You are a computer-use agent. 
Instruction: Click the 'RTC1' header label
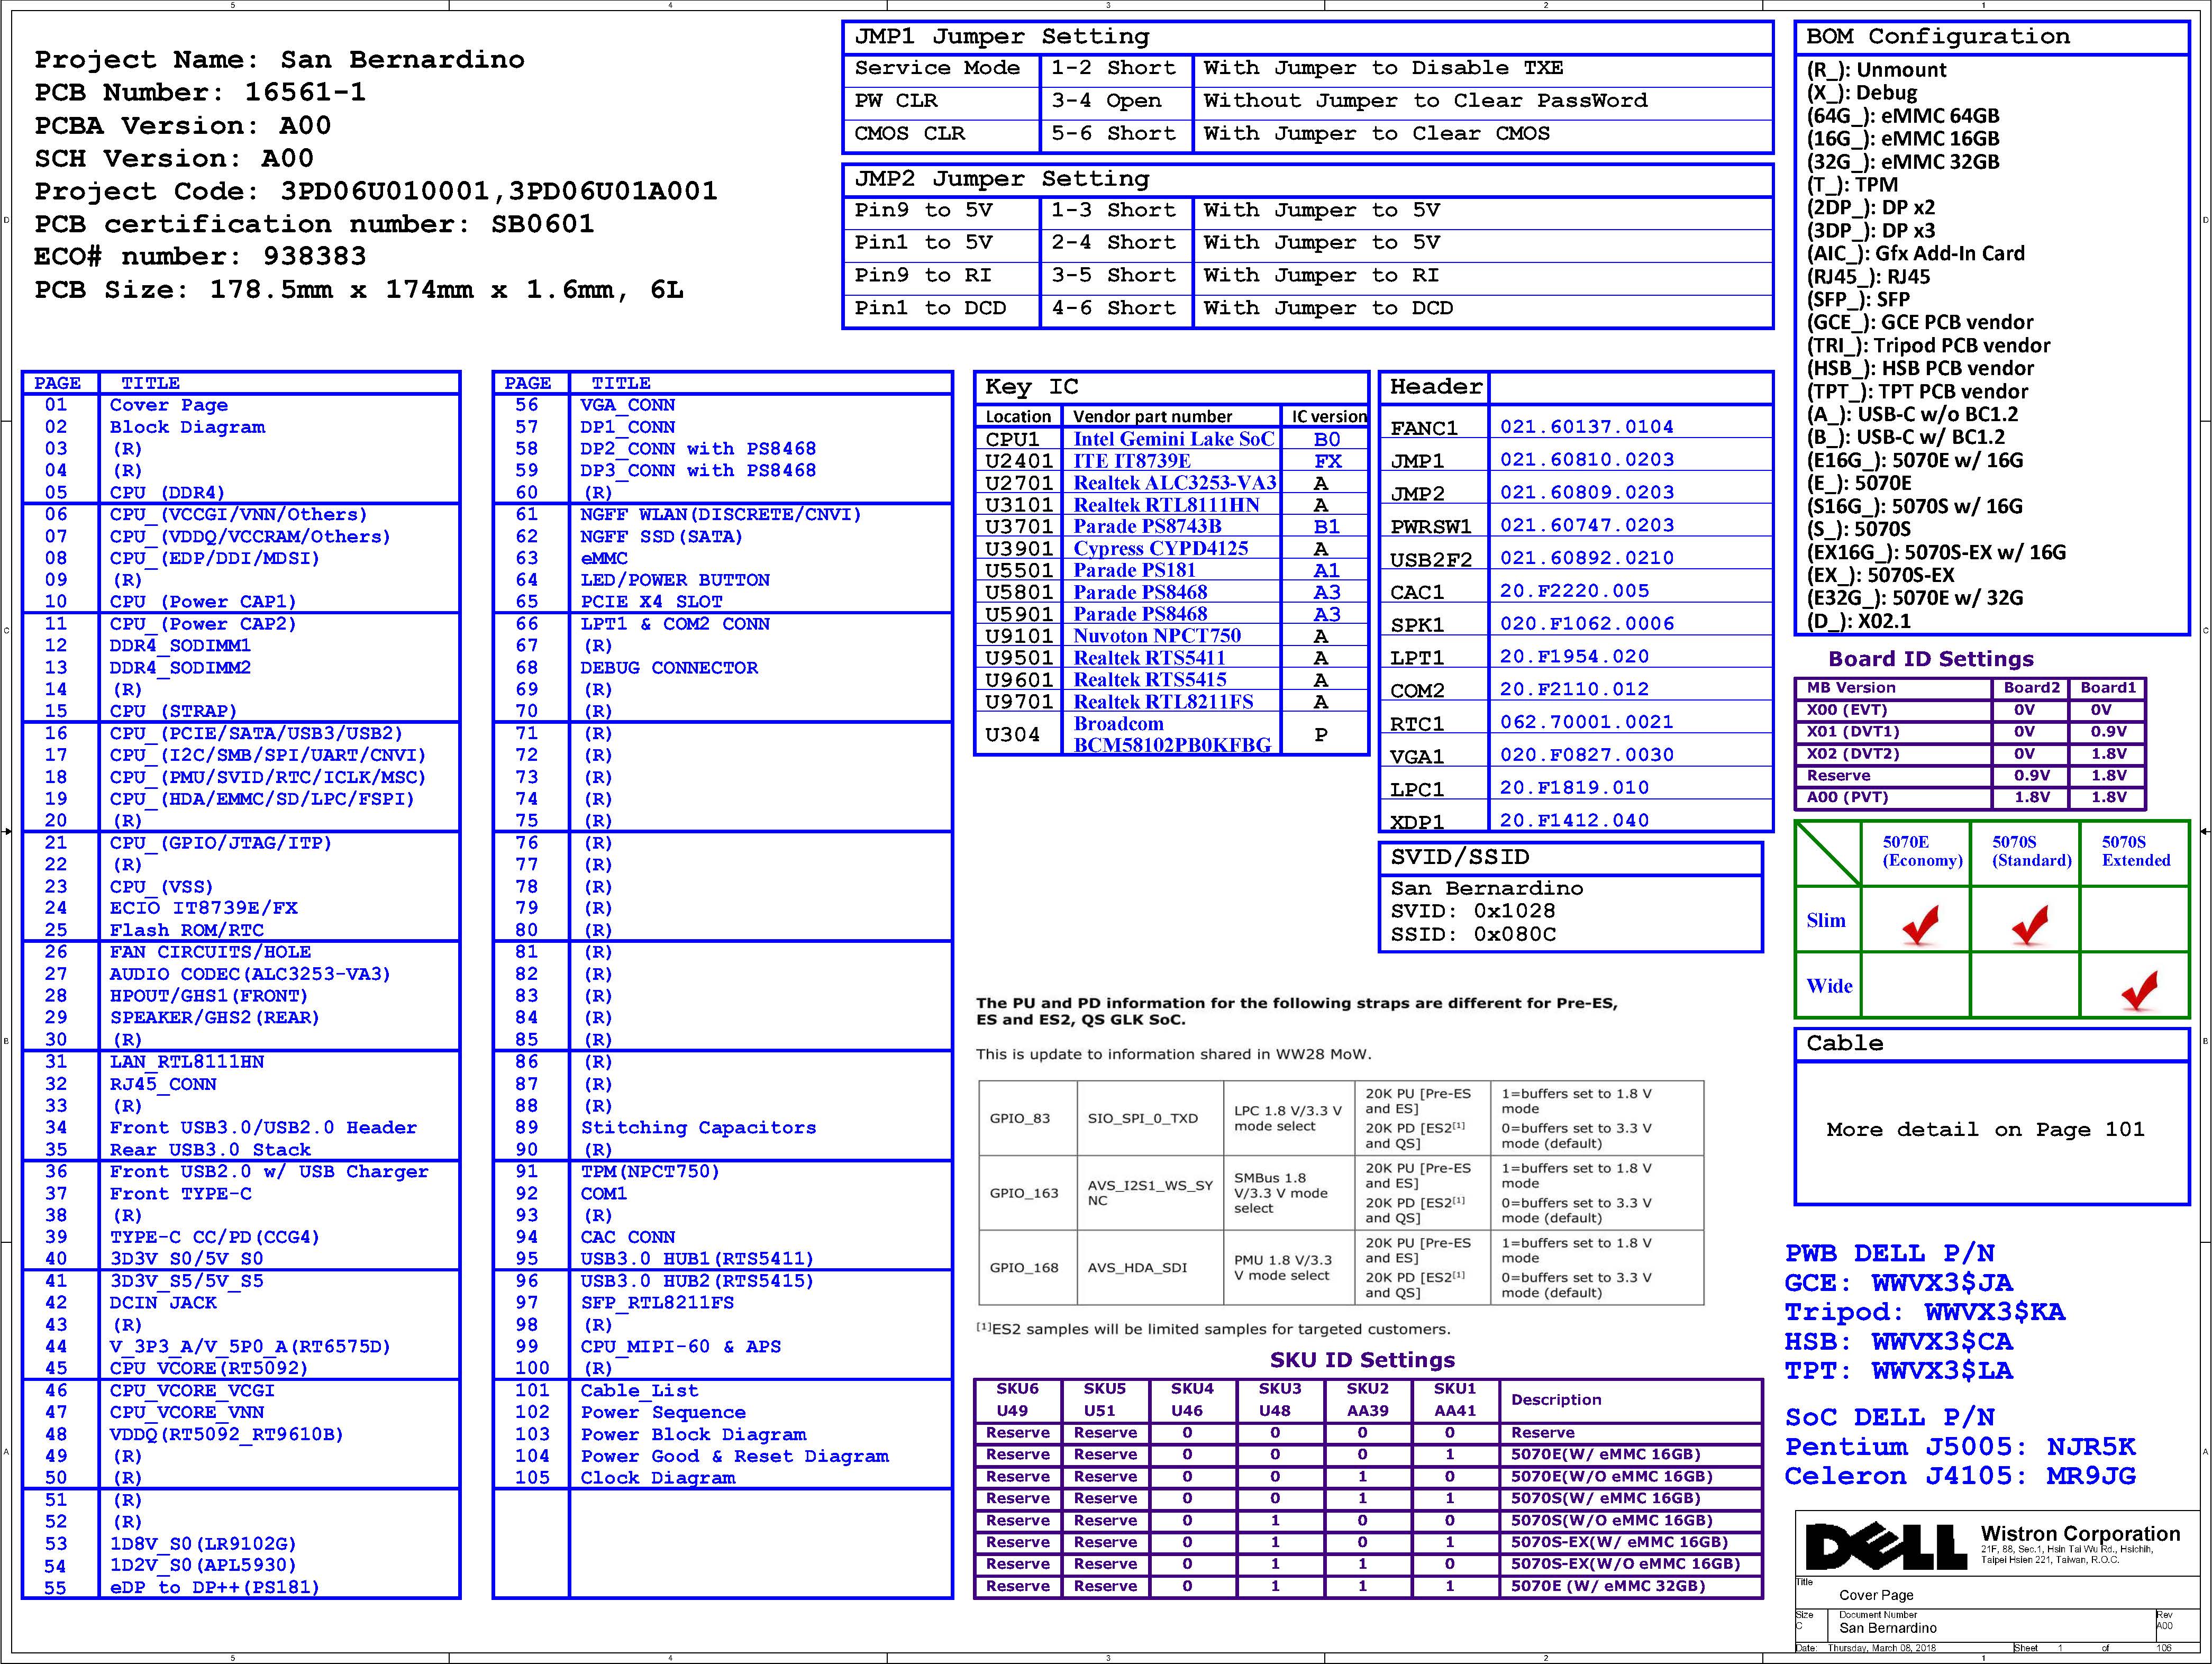click(x=1417, y=723)
